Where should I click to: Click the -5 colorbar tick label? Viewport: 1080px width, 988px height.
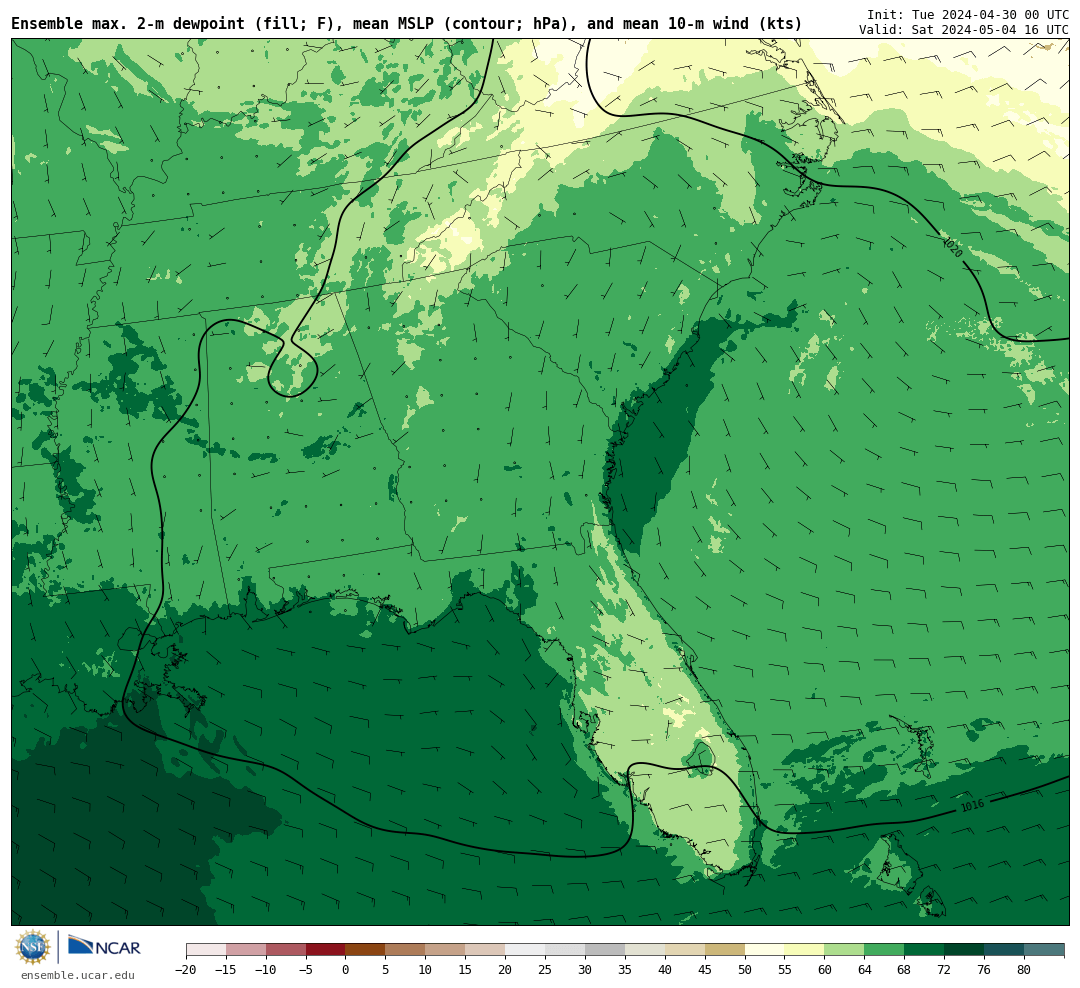coord(306,970)
